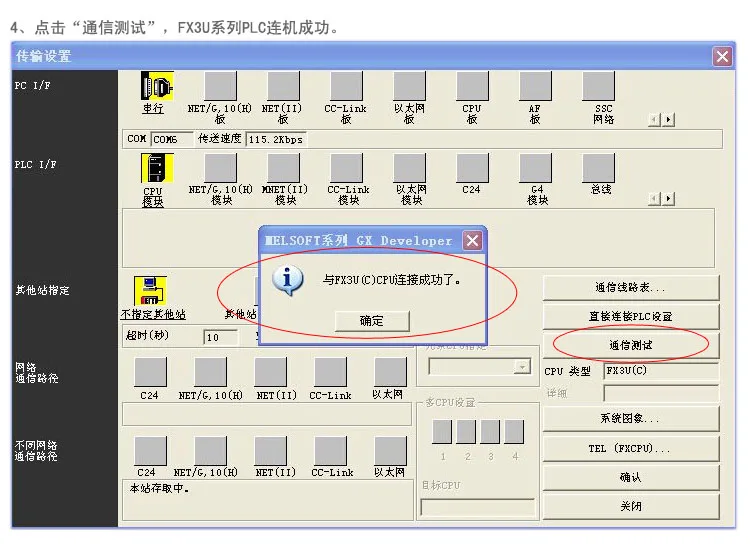Select multi-CPU box number 3
Screen dimensions: 750x553
[490, 431]
